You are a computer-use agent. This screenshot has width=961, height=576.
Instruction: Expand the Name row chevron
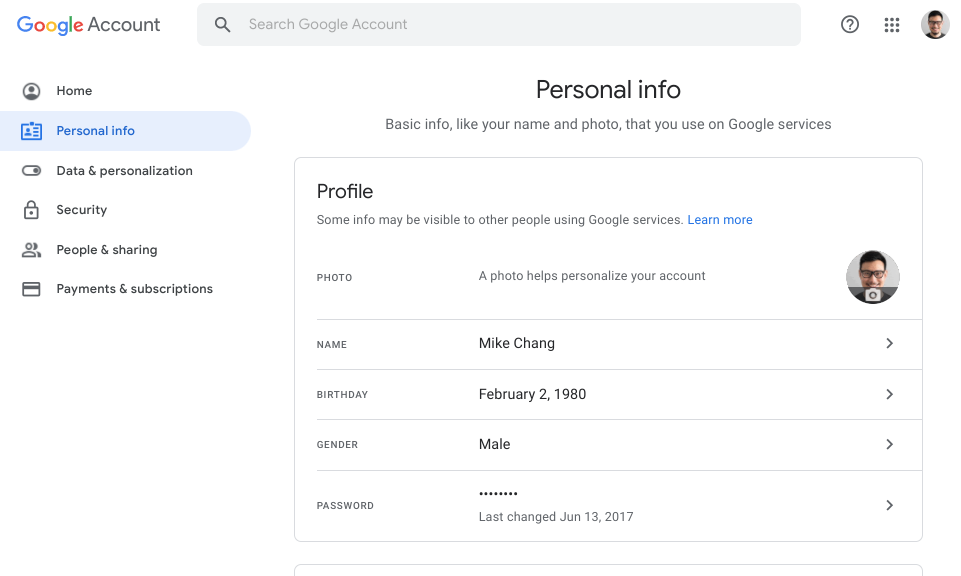pos(889,343)
